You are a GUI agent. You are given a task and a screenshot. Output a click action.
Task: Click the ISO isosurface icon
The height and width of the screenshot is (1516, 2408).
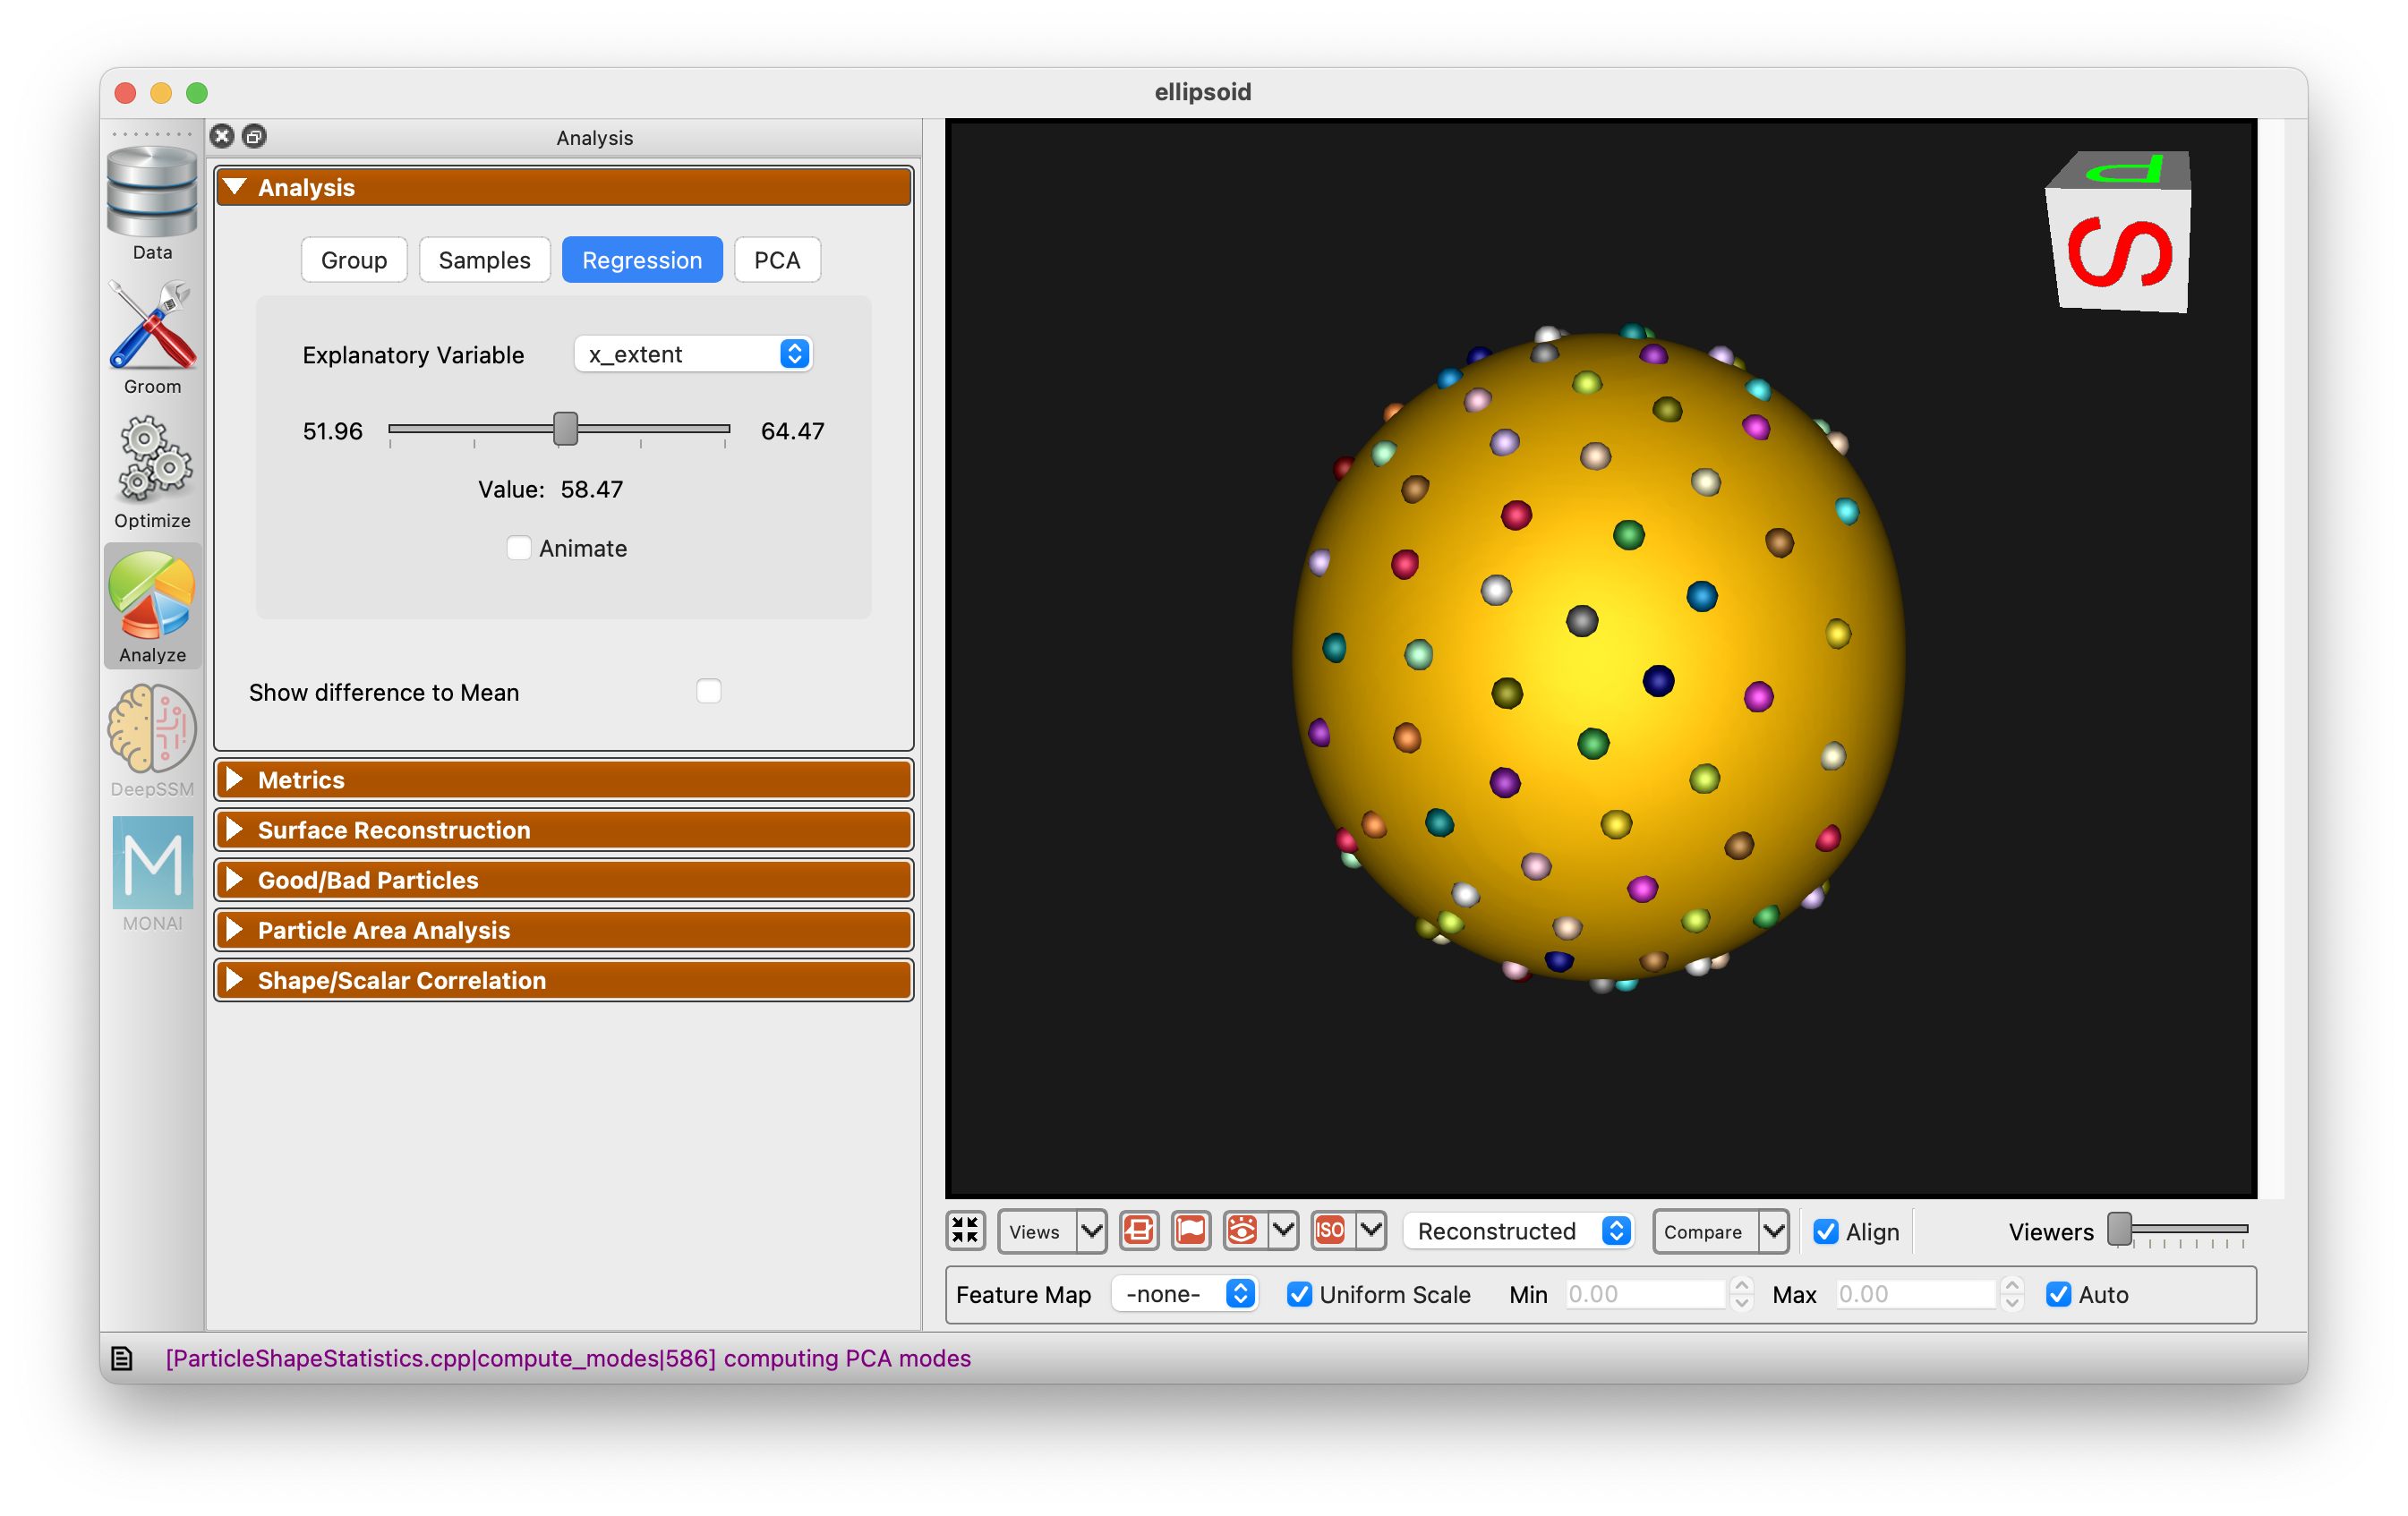(1330, 1231)
